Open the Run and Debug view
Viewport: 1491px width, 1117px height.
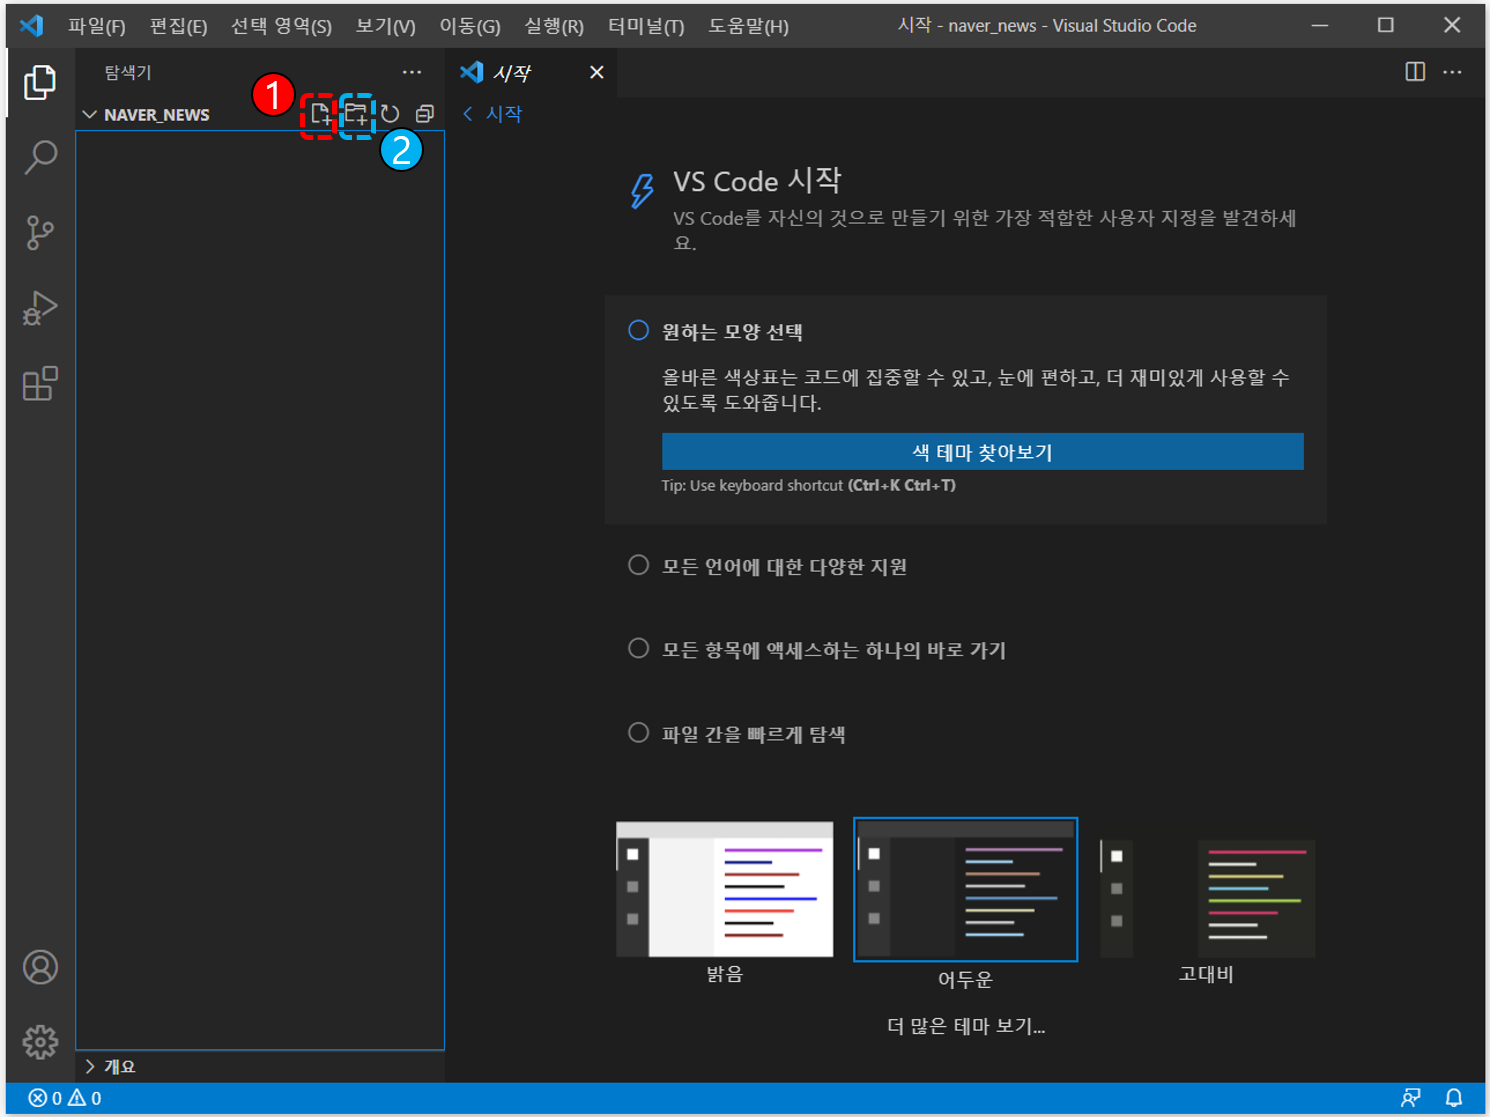[x=40, y=308]
